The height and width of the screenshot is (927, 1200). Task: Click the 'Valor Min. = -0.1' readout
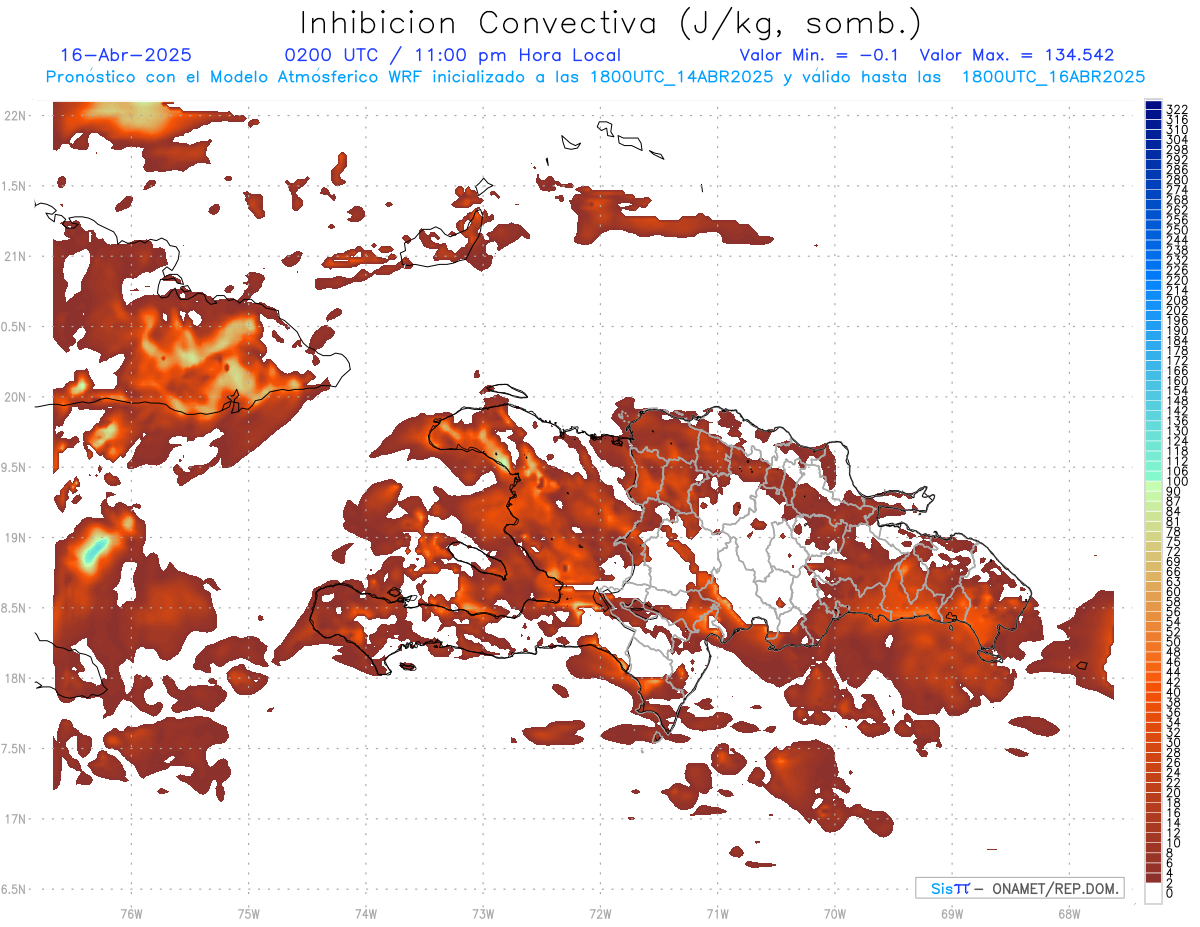820,55
